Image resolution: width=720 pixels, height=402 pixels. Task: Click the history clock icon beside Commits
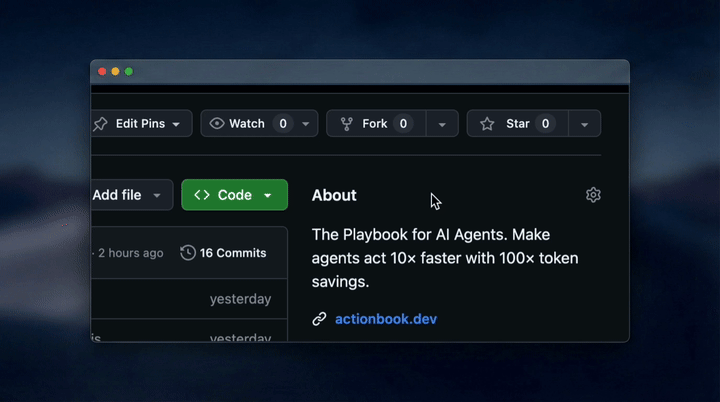pyautogui.click(x=188, y=253)
